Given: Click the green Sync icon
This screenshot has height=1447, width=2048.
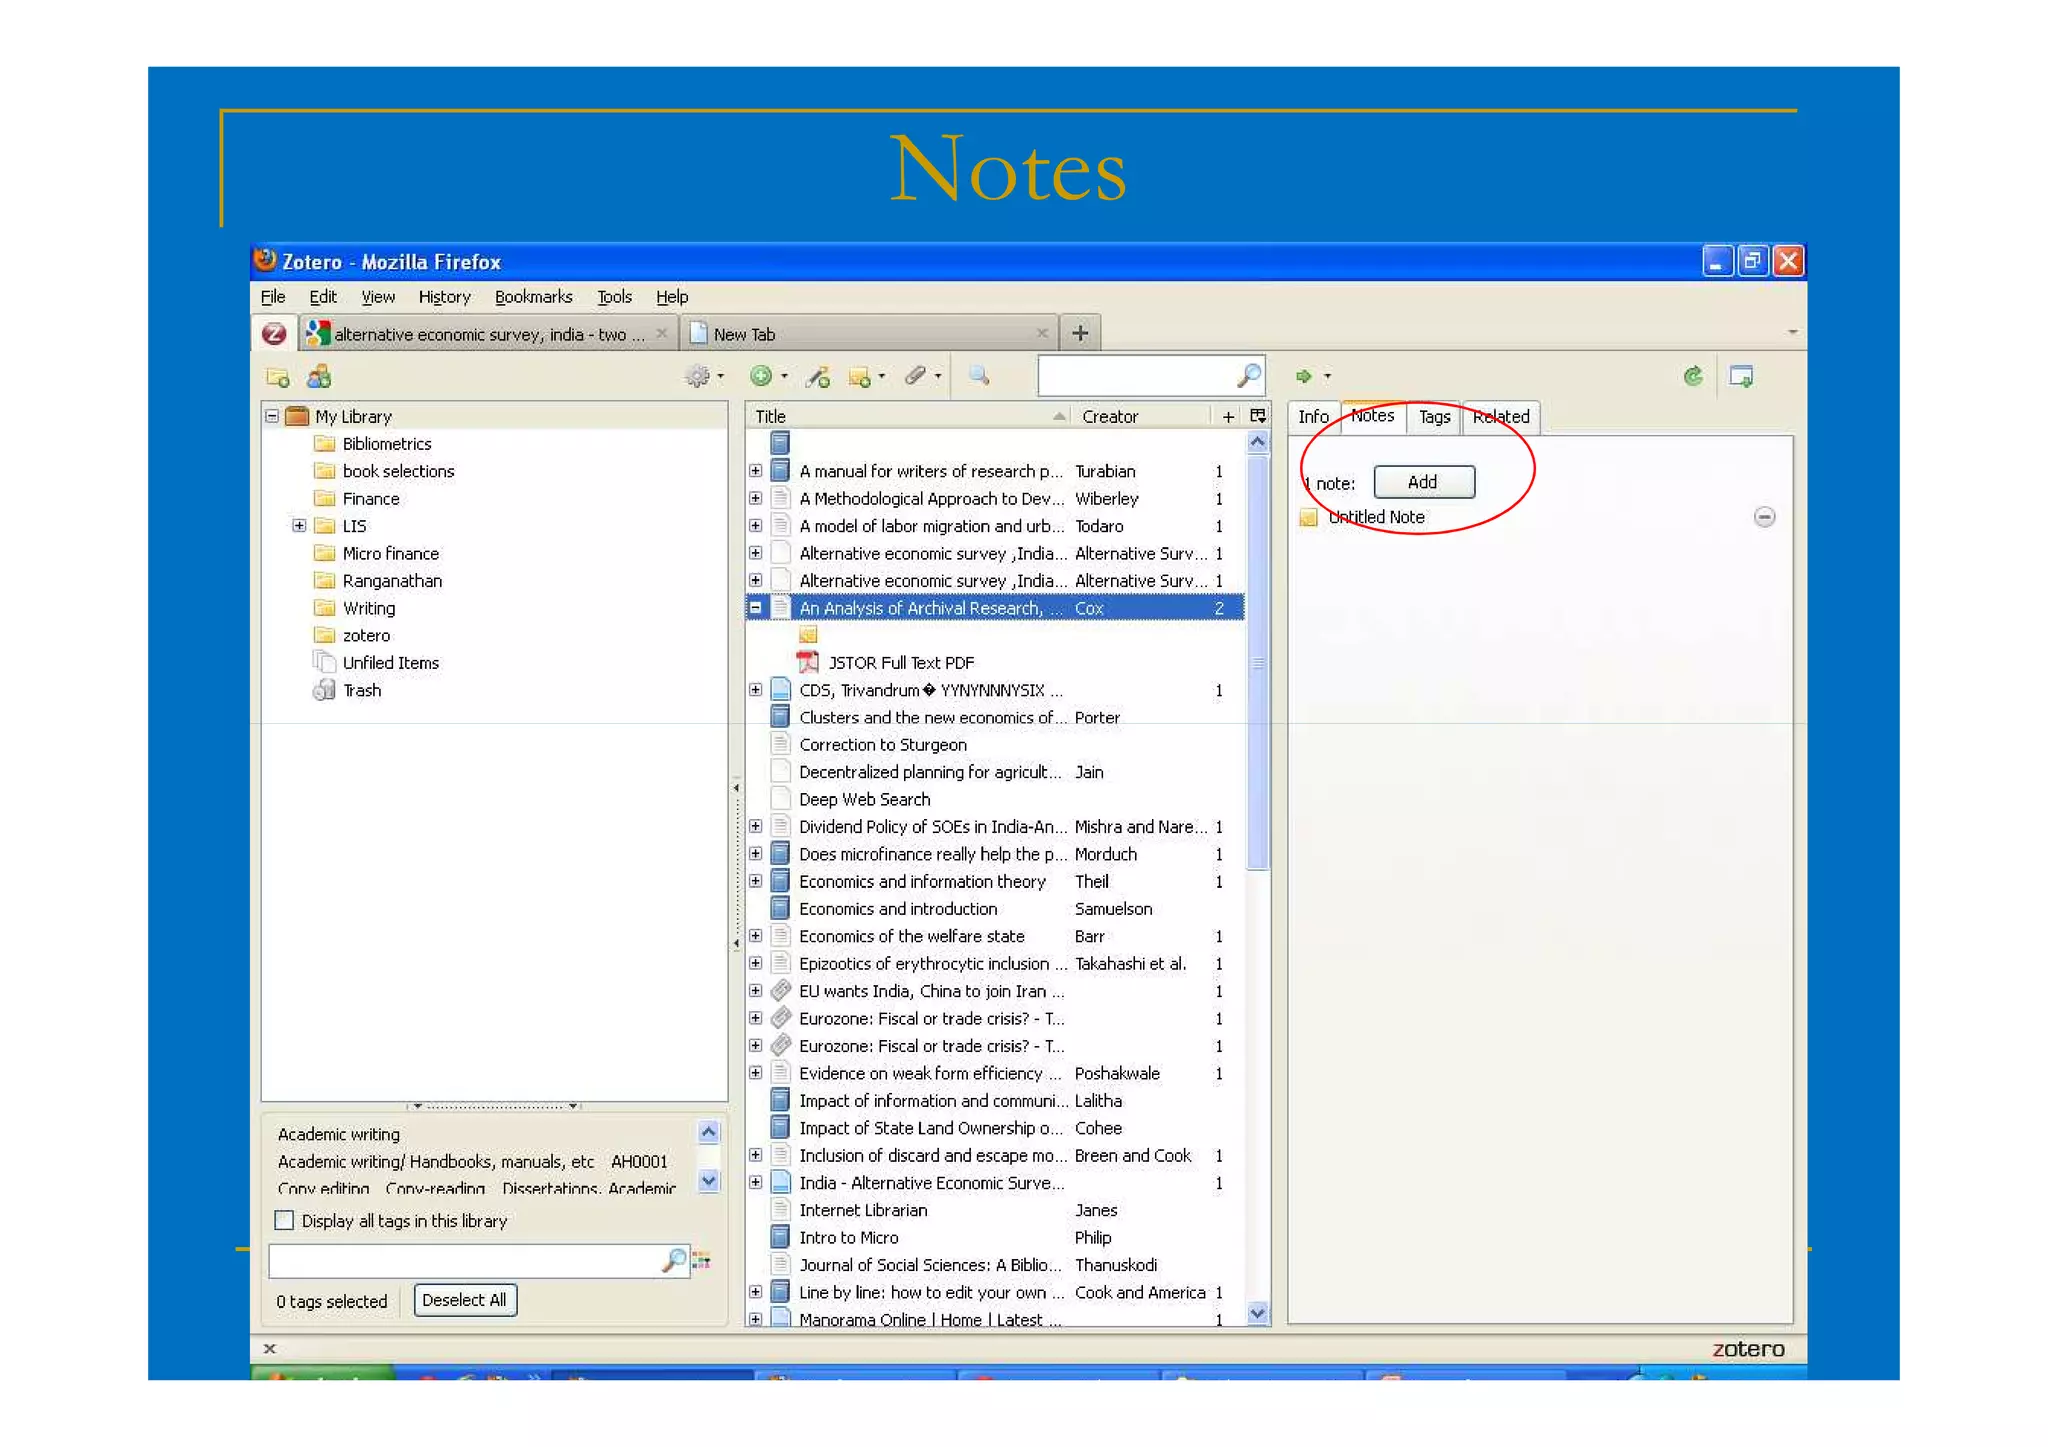Looking at the screenshot, I should (1692, 376).
